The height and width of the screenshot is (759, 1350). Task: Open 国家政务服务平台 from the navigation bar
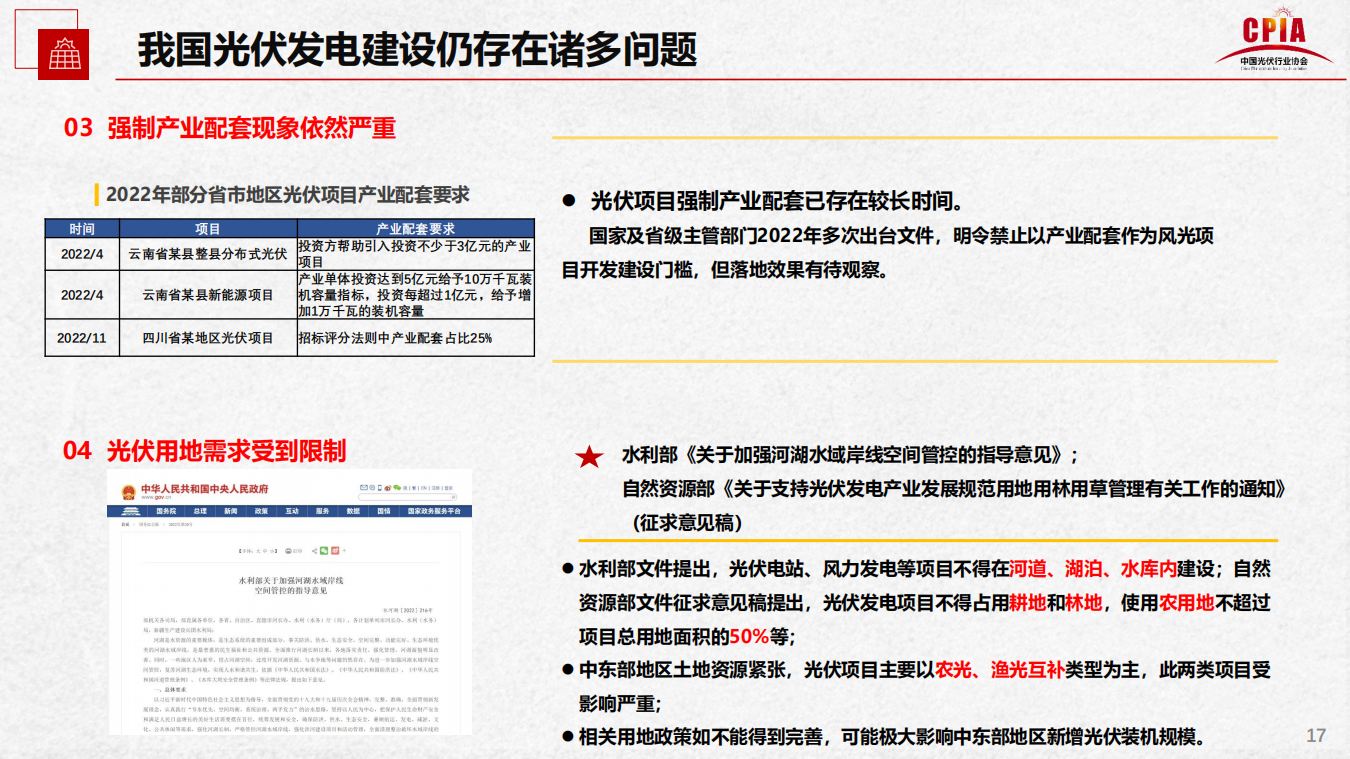coord(435,510)
